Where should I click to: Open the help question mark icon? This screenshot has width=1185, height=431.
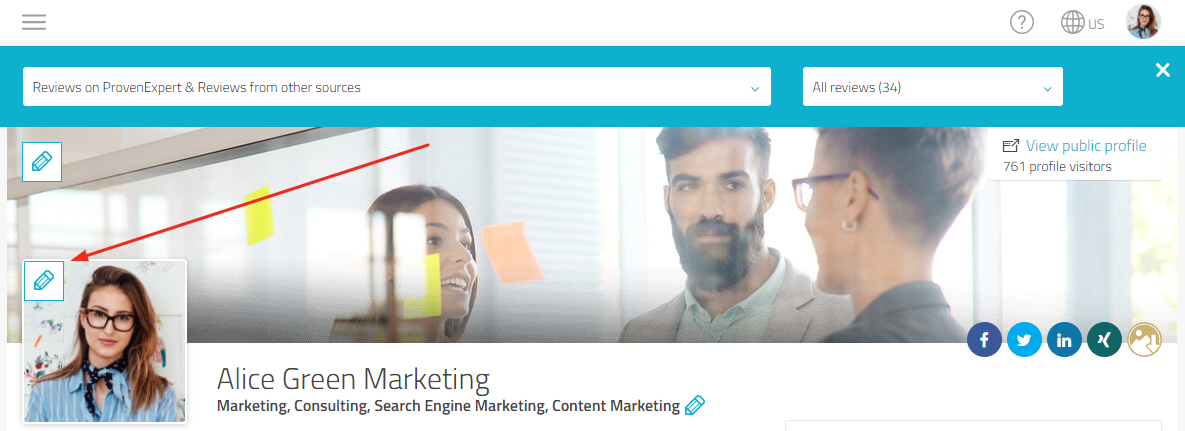pyautogui.click(x=1022, y=22)
